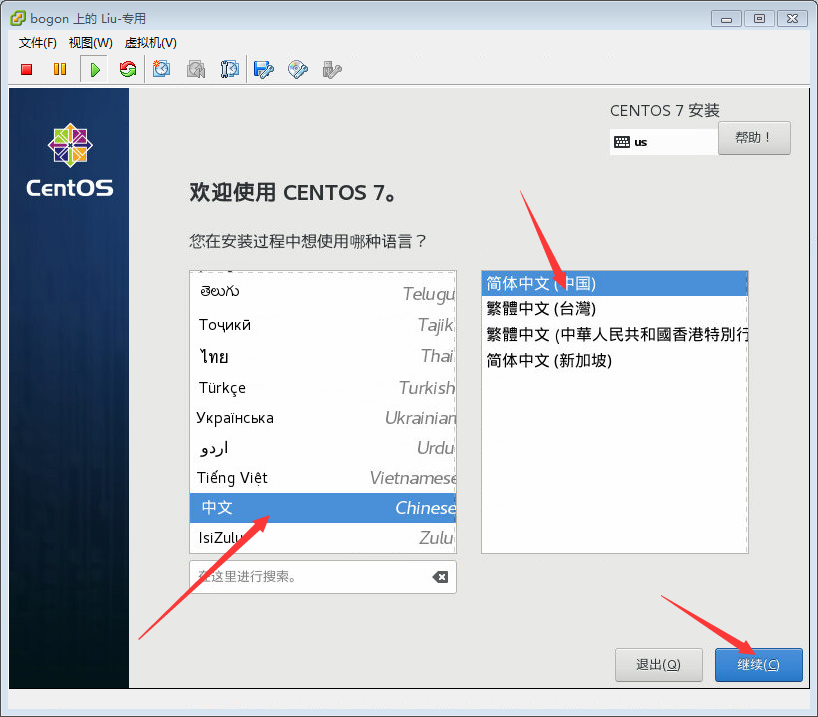Open the 视图(W) menu
This screenshot has height=717, width=818.
(91, 43)
